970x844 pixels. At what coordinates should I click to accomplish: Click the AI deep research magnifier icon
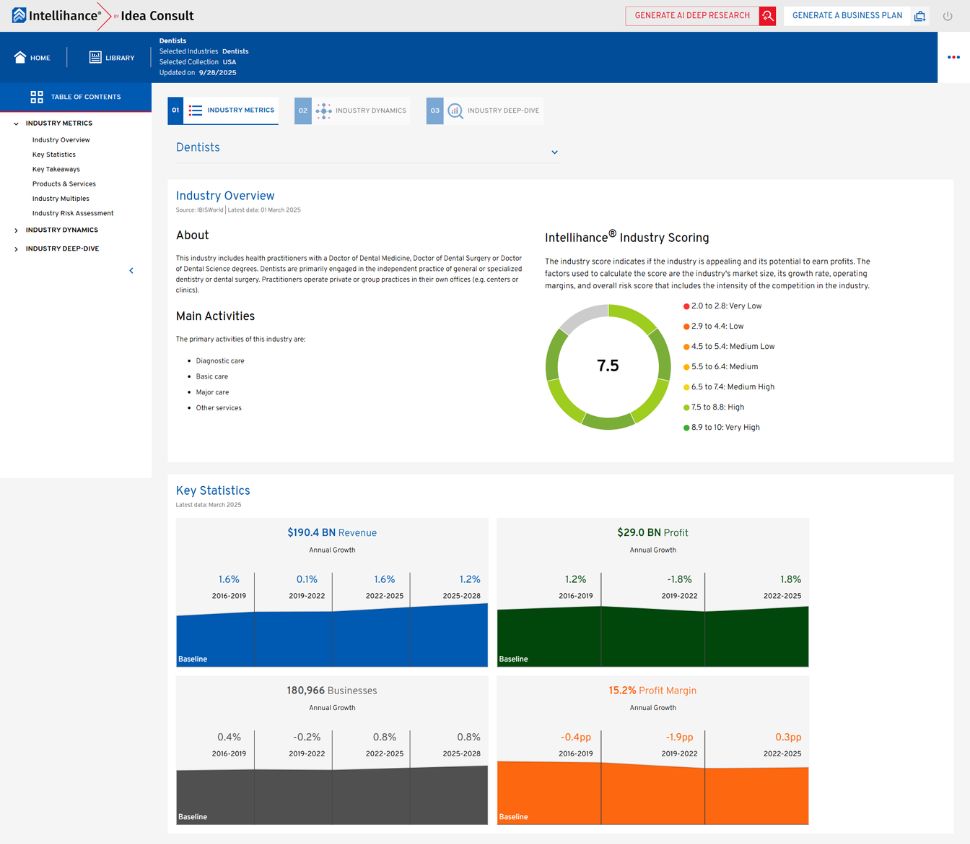pyautogui.click(x=767, y=16)
